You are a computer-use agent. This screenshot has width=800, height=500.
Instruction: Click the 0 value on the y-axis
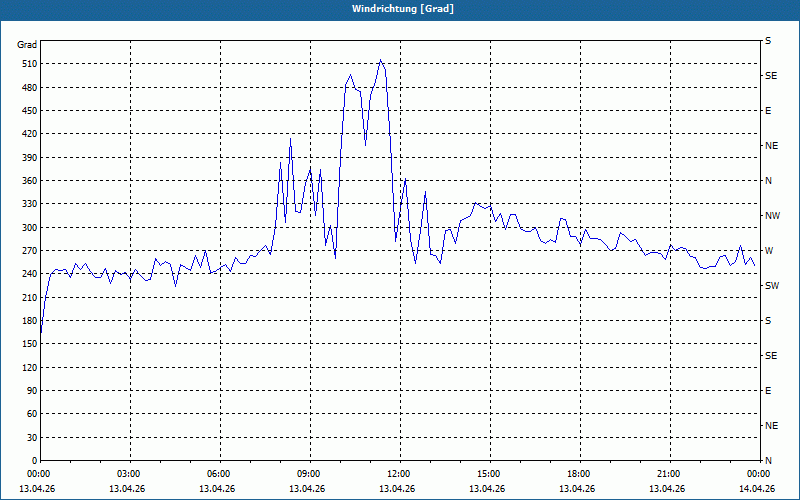coord(34,461)
